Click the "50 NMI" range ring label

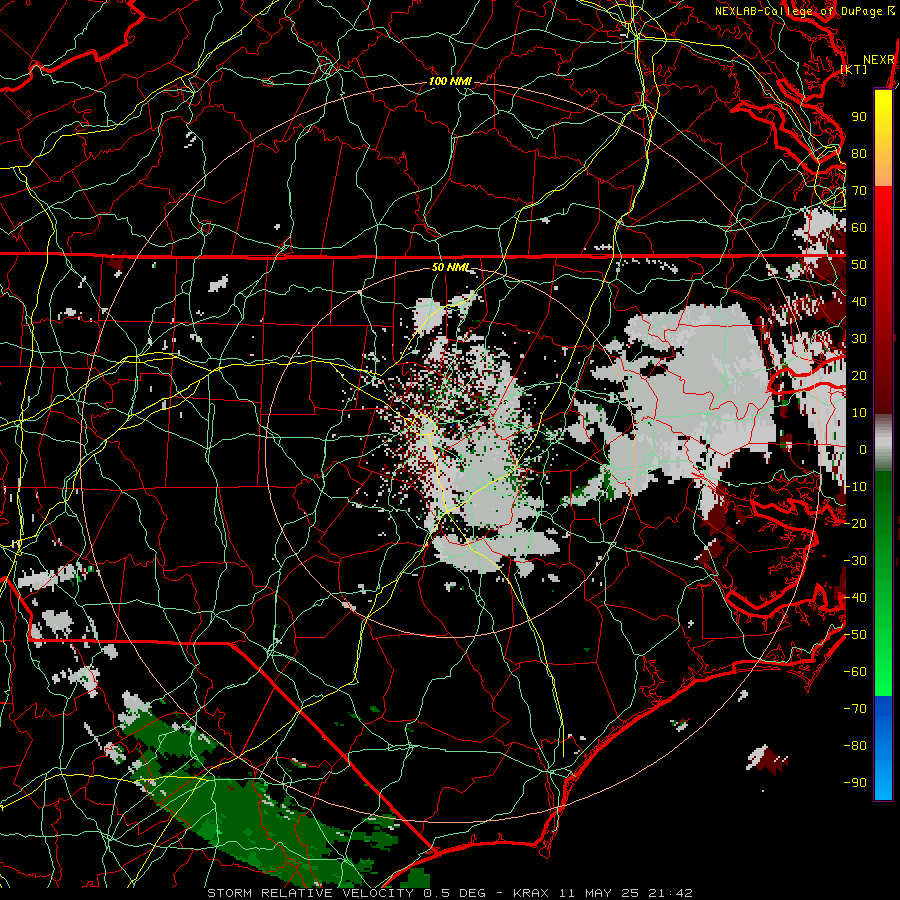[450, 267]
